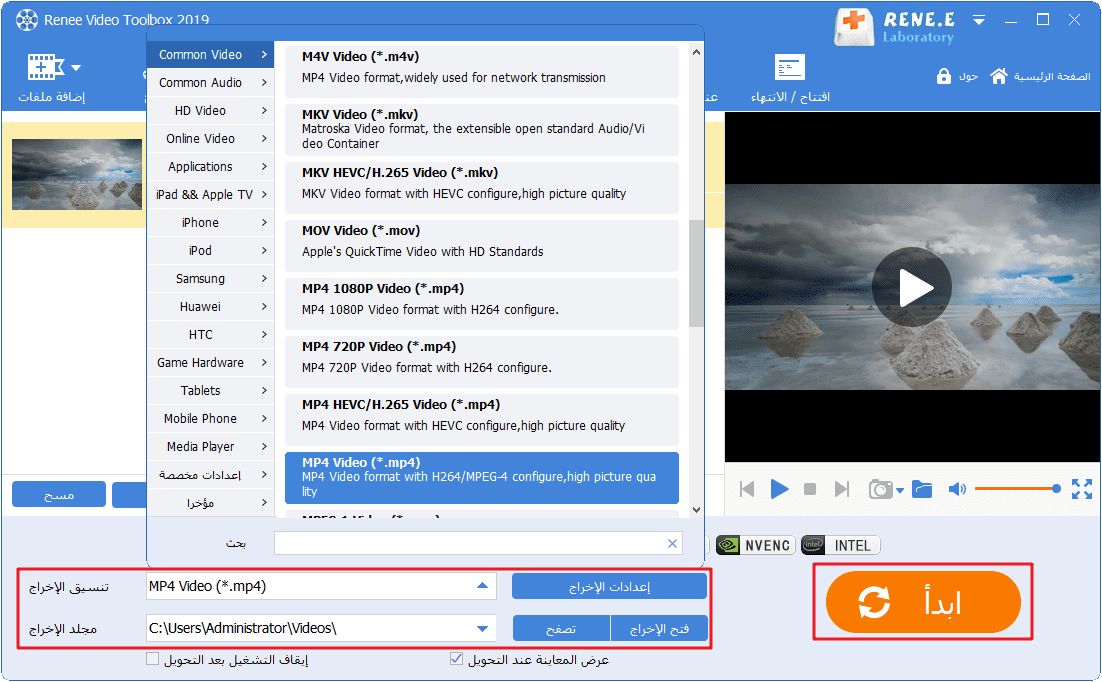The width and height of the screenshot is (1102, 682).
Task: Open snapshot folder icon
Action: click(922, 489)
